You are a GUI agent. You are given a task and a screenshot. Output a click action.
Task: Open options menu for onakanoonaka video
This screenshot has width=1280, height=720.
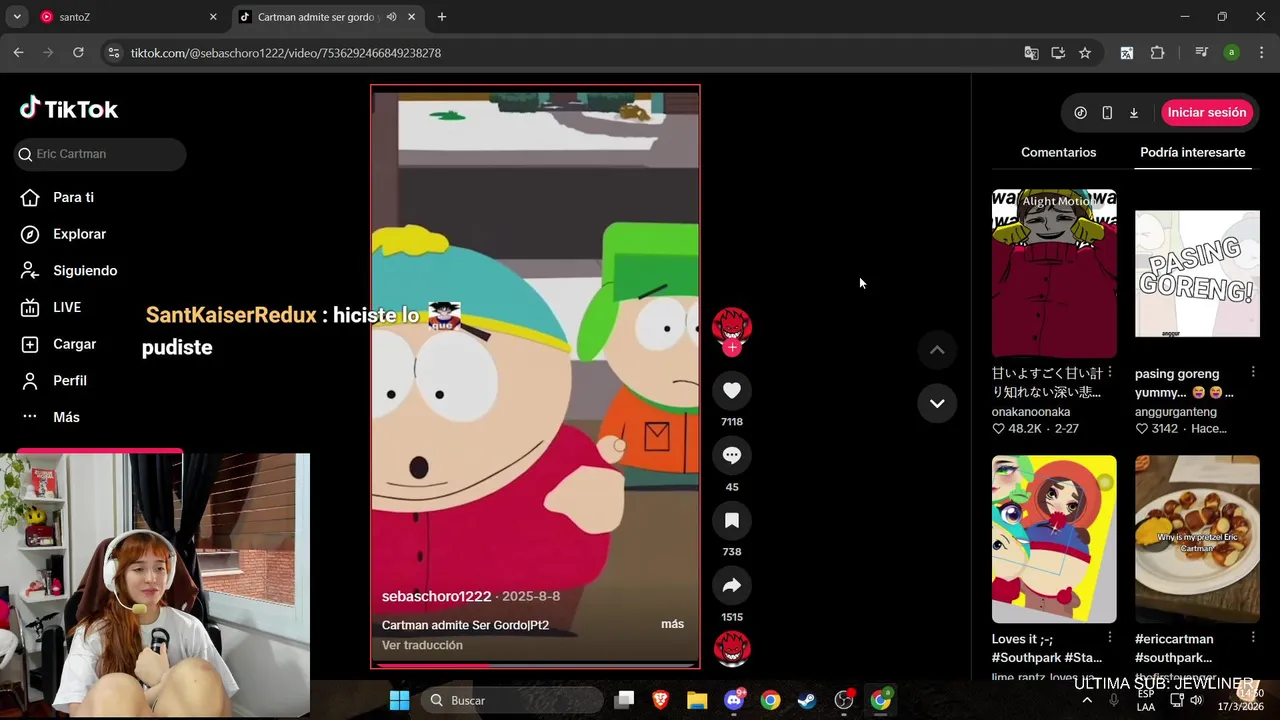click(x=1110, y=372)
